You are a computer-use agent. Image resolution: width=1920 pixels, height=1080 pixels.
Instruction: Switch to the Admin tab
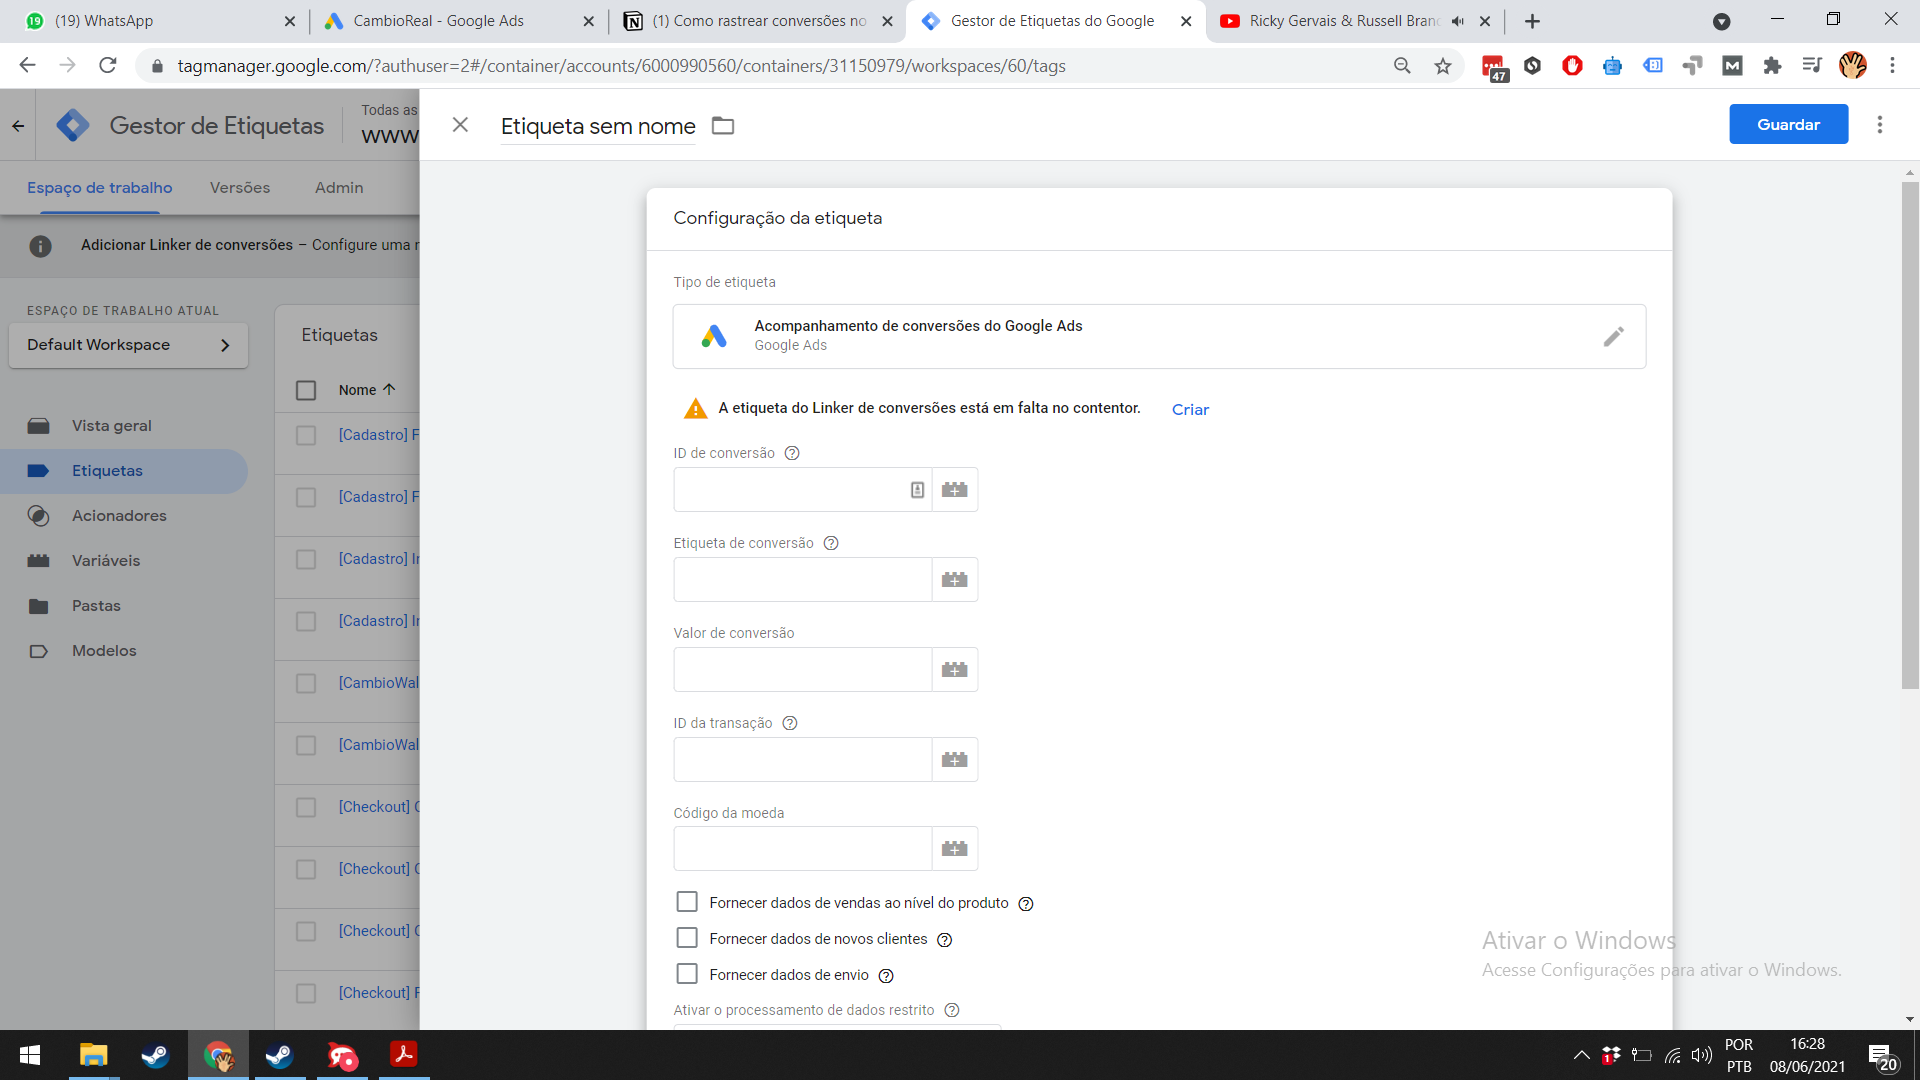[339, 188]
